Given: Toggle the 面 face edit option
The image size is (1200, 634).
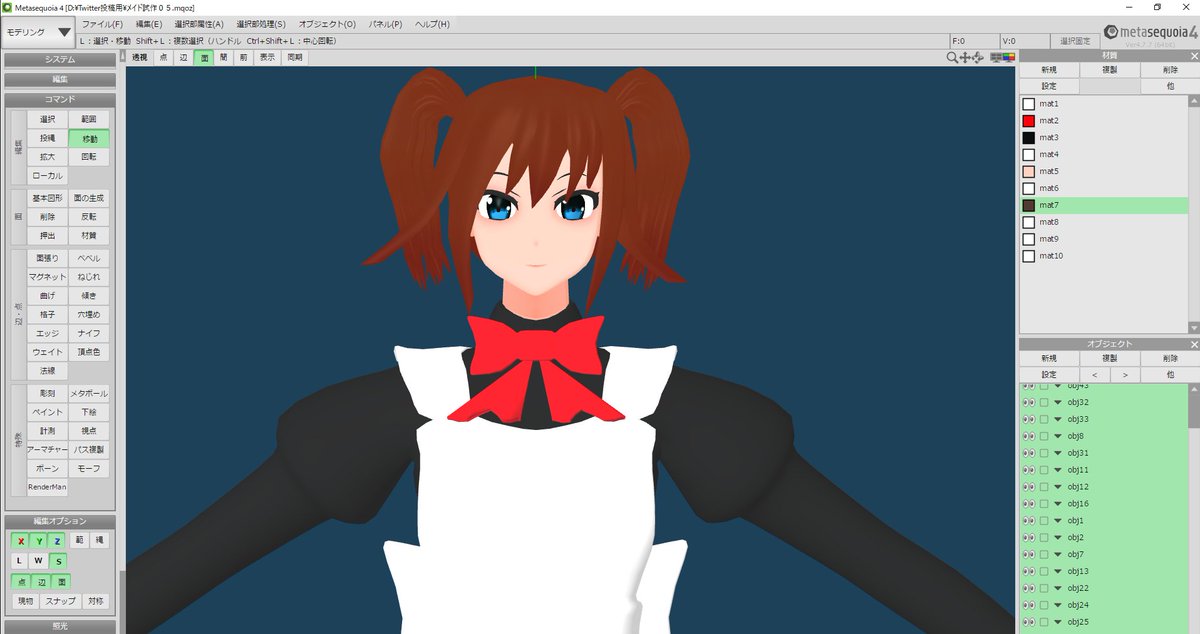Looking at the screenshot, I should point(60,581).
